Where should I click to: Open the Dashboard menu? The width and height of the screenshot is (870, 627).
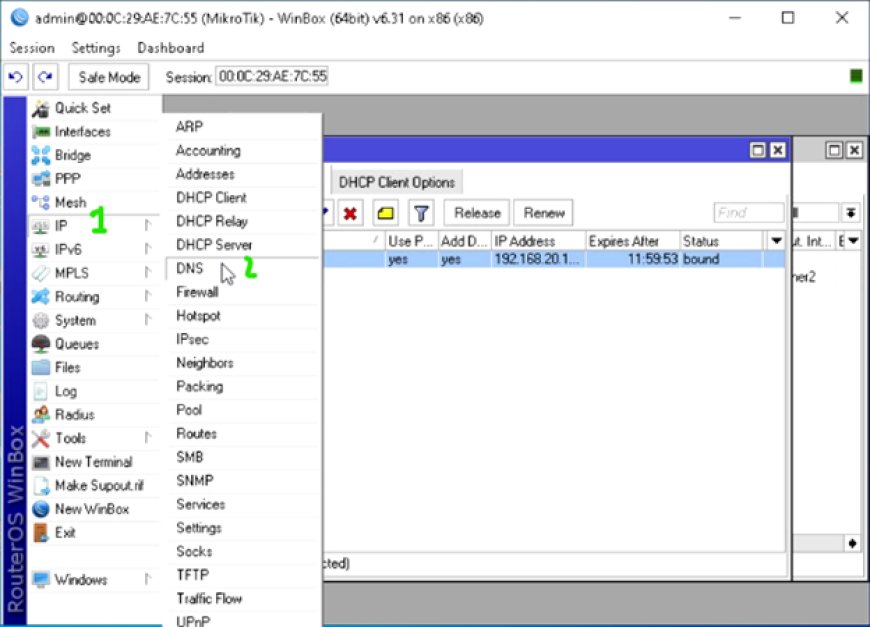[171, 48]
